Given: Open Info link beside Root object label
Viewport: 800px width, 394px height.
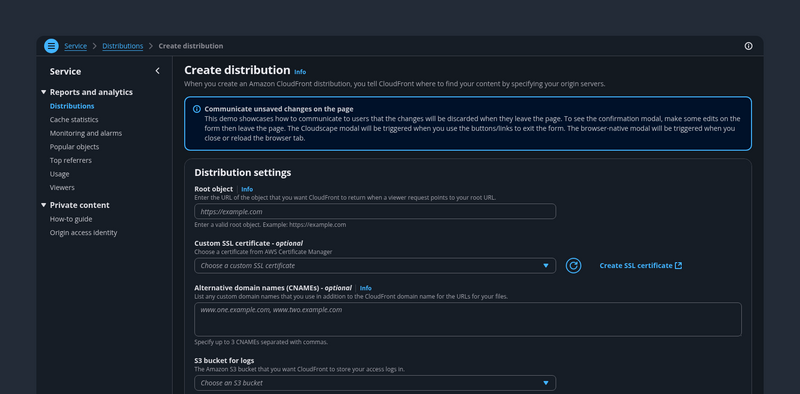Looking at the screenshot, I should [247, 189].
